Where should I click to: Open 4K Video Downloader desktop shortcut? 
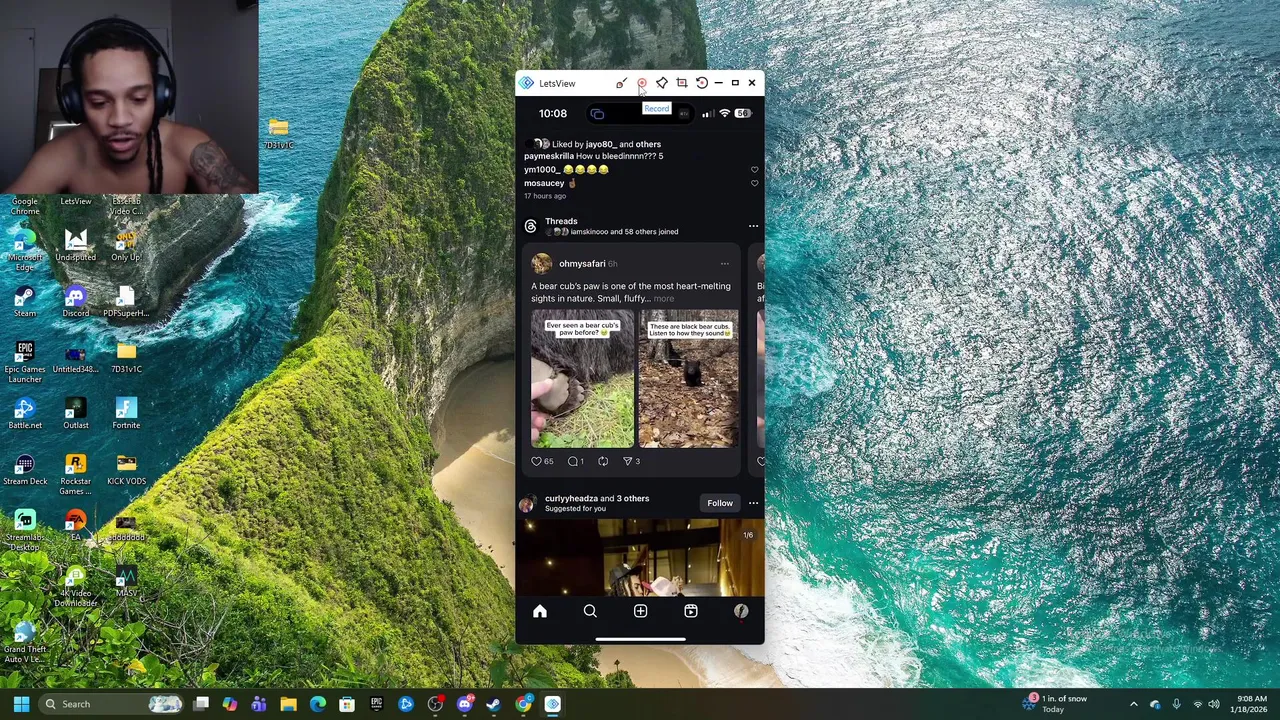75,586
